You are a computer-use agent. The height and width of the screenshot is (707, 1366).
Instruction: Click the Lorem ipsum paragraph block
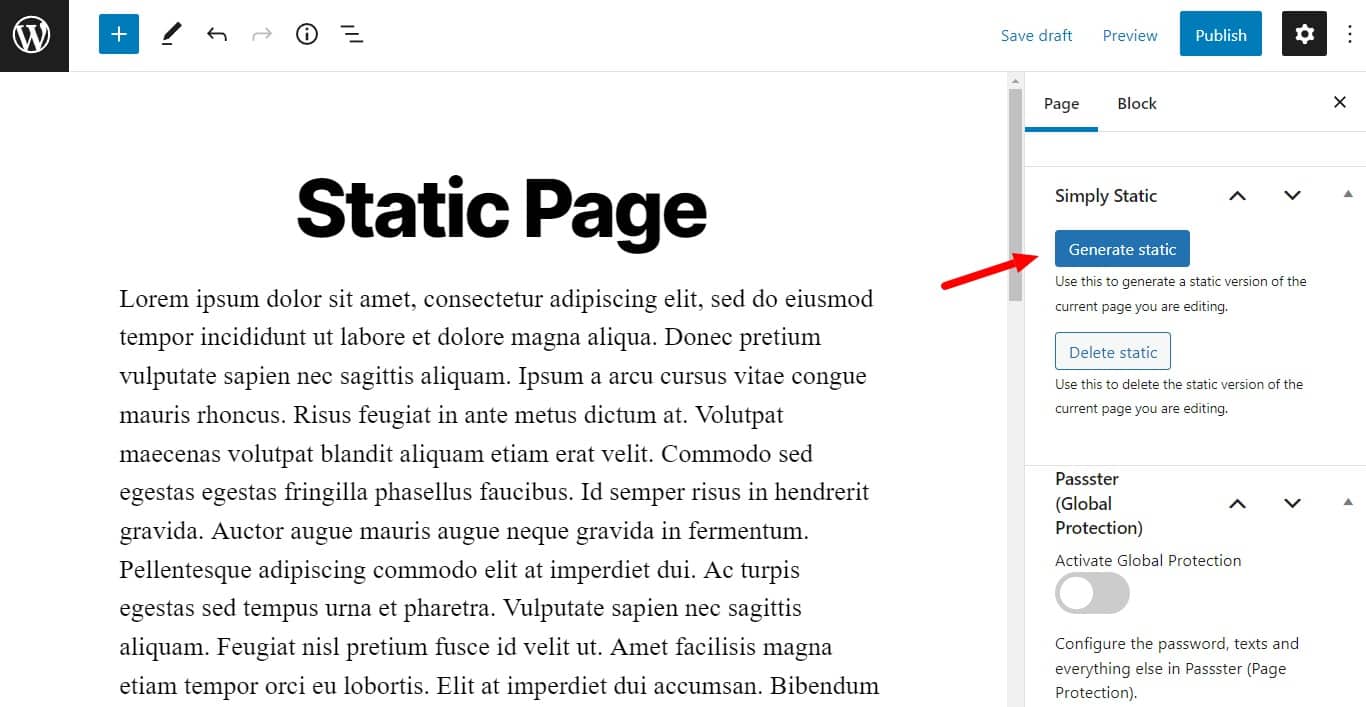coord(499,492)
